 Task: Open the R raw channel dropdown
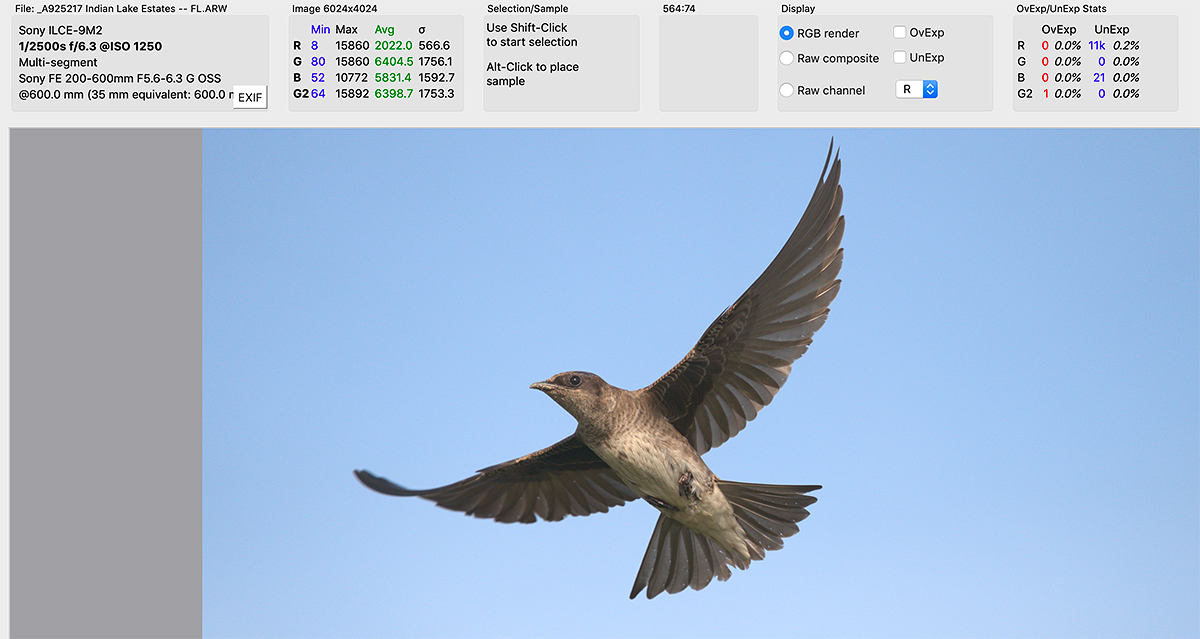click(916, 90)
